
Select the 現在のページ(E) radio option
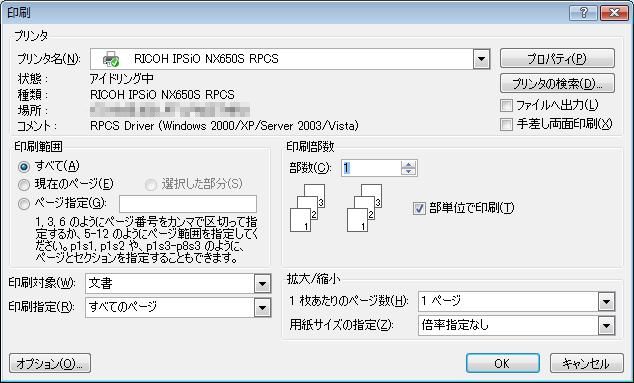click(24, 185)
